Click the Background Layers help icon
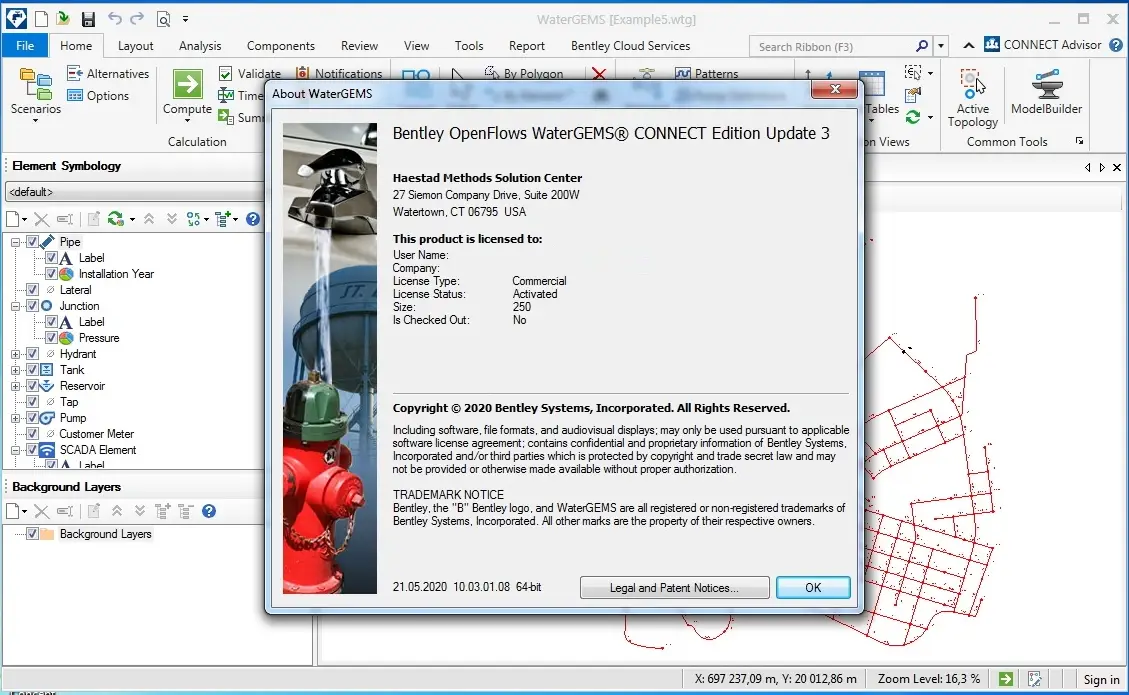The height and width of the screenshot is (695, 1129). (209, 511)
